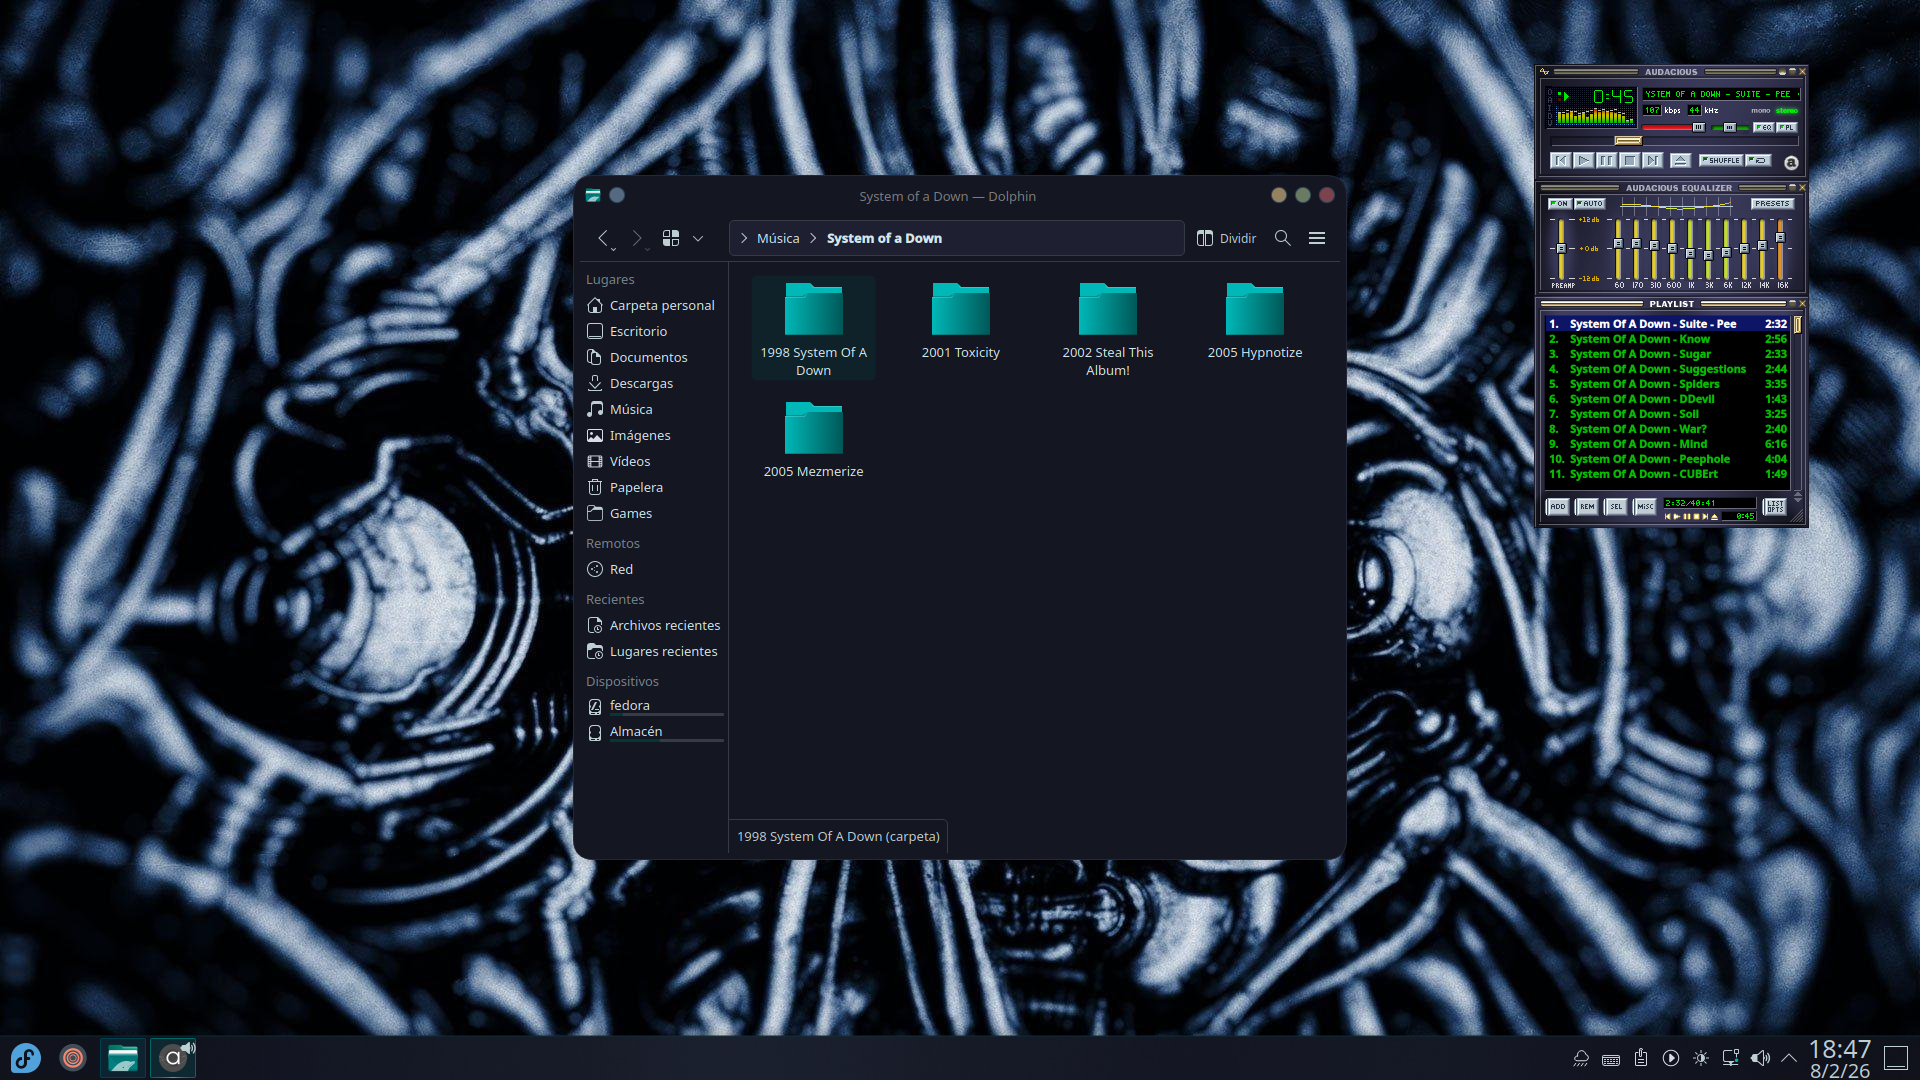Skip to next track in Audacious
Viewport: 1920px width, 1080px height.
[x=1652, y=160]
